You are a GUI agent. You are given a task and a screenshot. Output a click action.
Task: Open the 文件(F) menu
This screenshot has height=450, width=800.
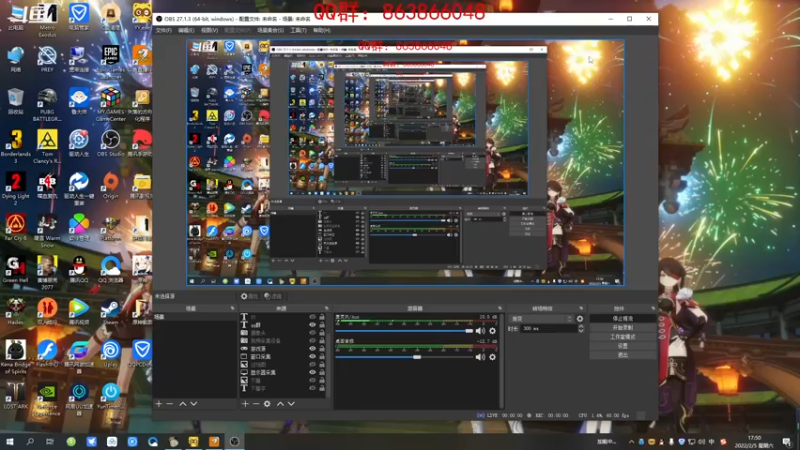point(163,31)
